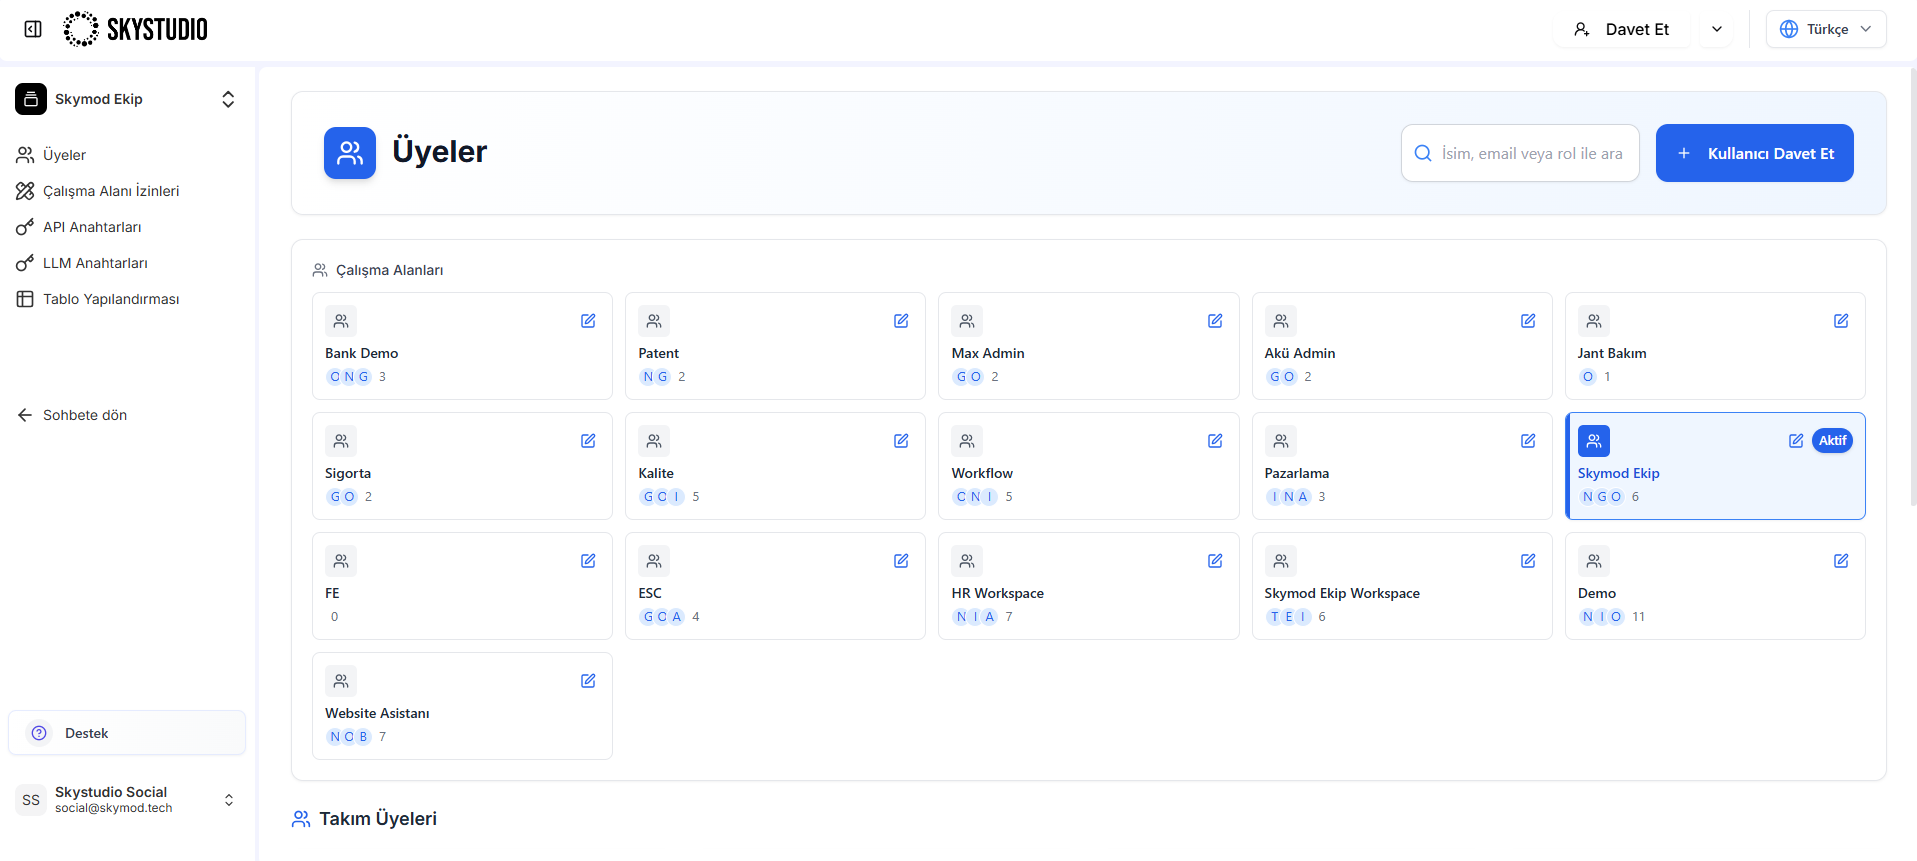
Task: Expand the arrow next to Davet Et
Action: [1717, 29]
